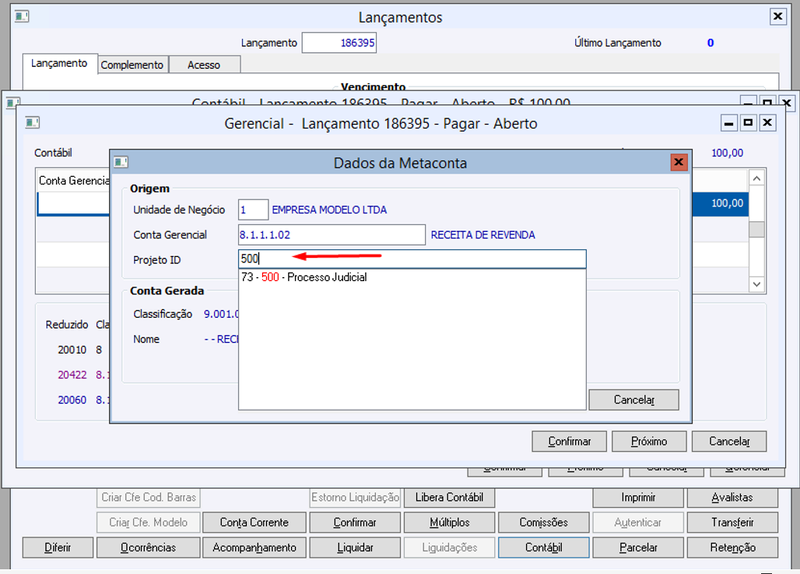Image resolution: width=800 pixels, height=574 pixels.
Task: Focus the Projeto ID input field
Action: tap(412, 259)
